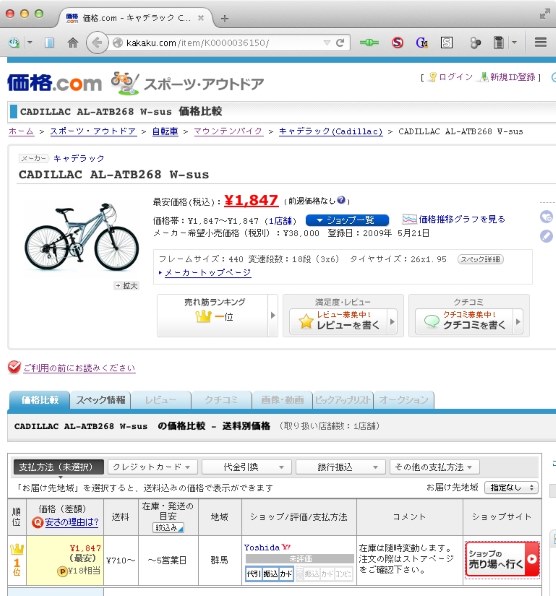This screenshot has width=556, height=596.
Task: Open the browser hamburger menu
Action: coord(540,42)
